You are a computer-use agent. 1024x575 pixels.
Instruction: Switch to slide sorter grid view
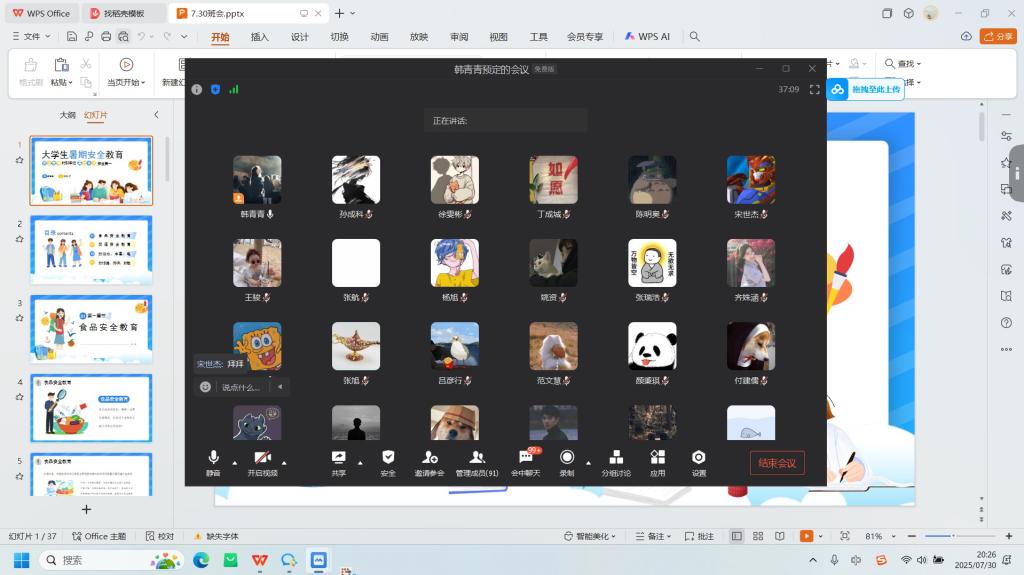coord(758,536)
